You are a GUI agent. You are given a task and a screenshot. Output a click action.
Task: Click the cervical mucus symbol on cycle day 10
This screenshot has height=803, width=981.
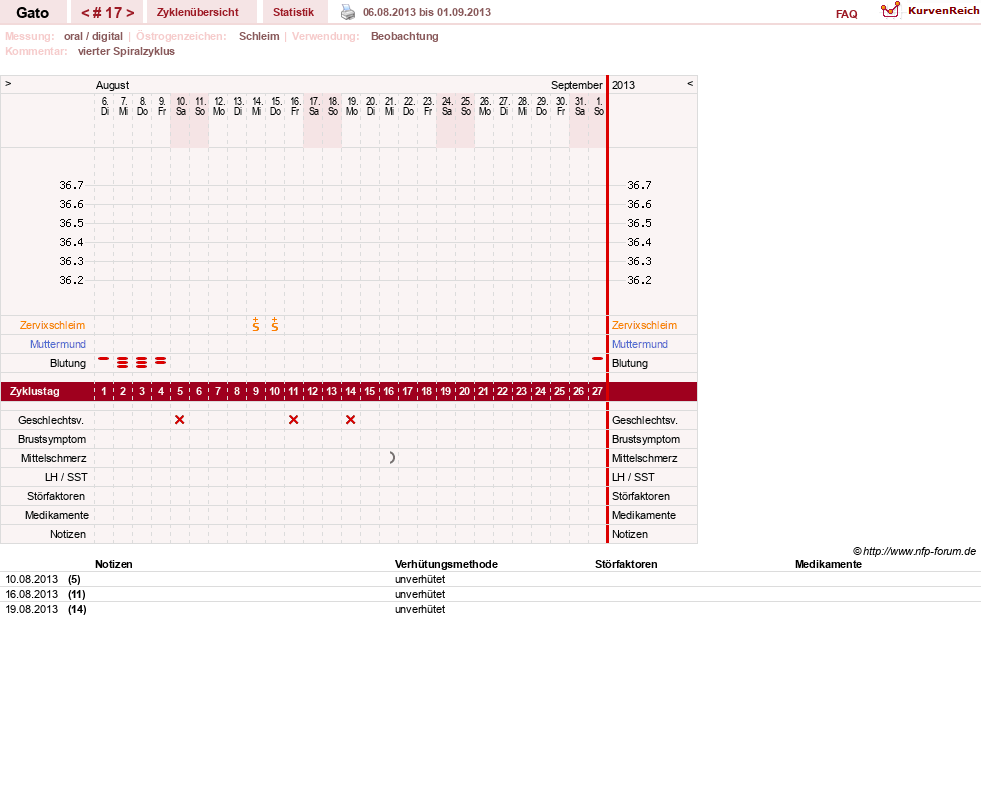pos(275,324)
